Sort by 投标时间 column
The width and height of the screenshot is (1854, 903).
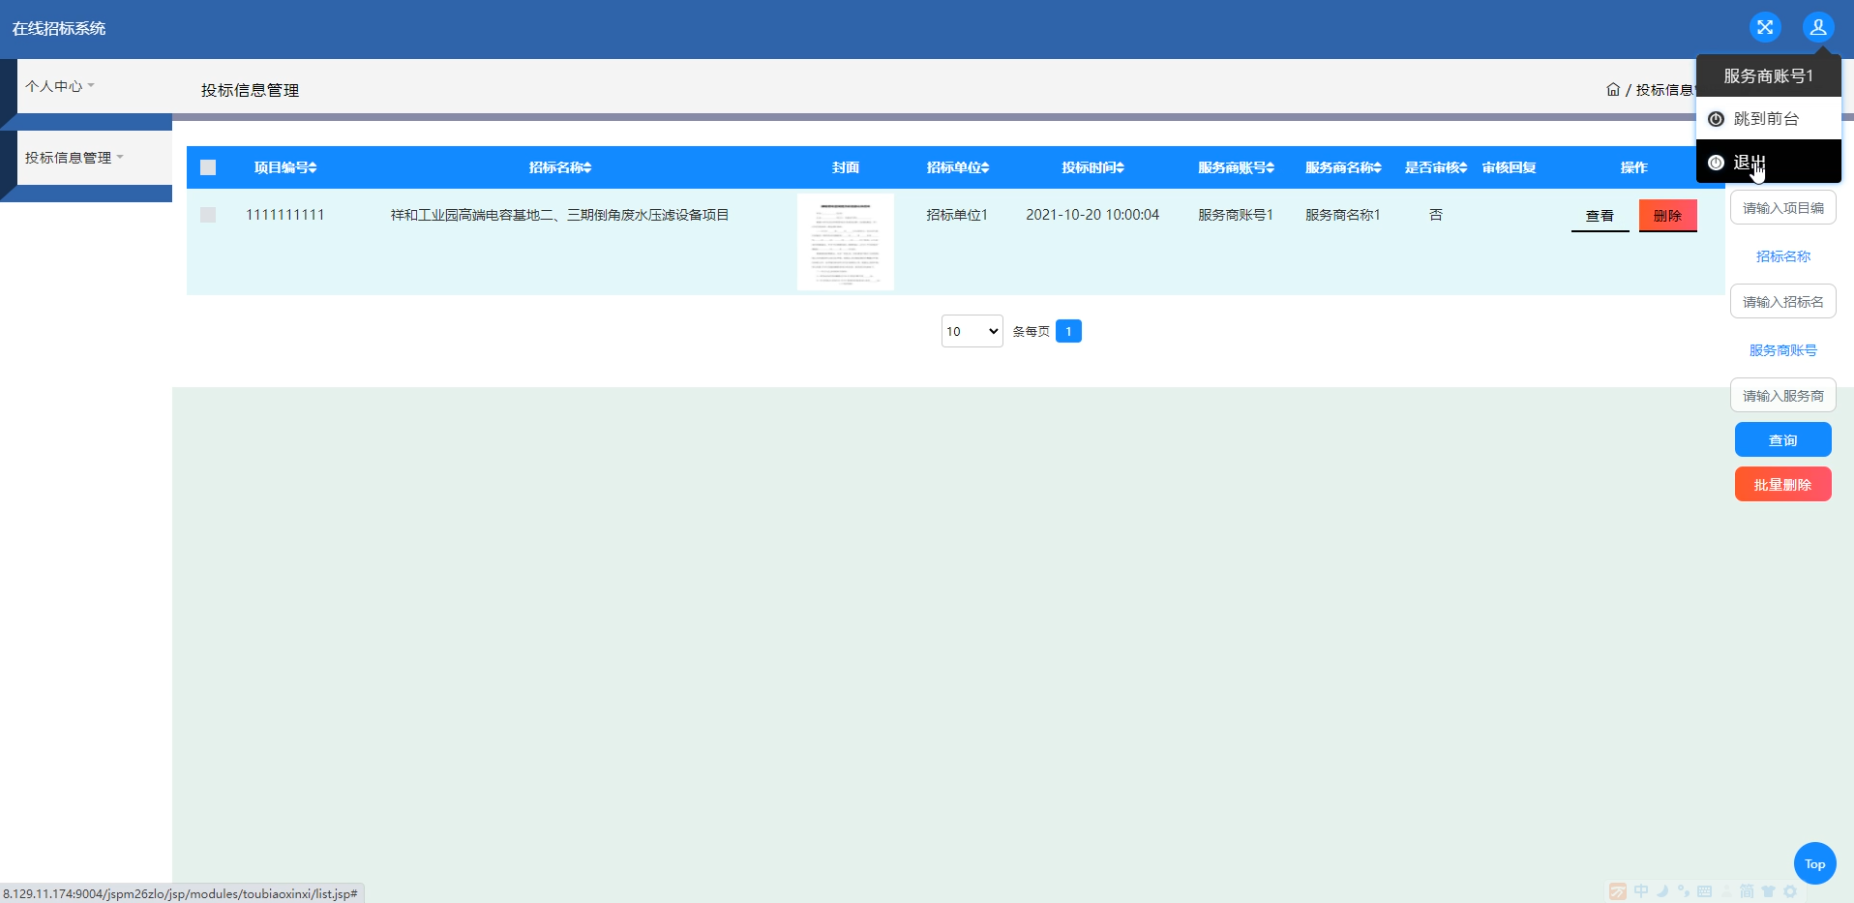click(x=1092, y=167)
